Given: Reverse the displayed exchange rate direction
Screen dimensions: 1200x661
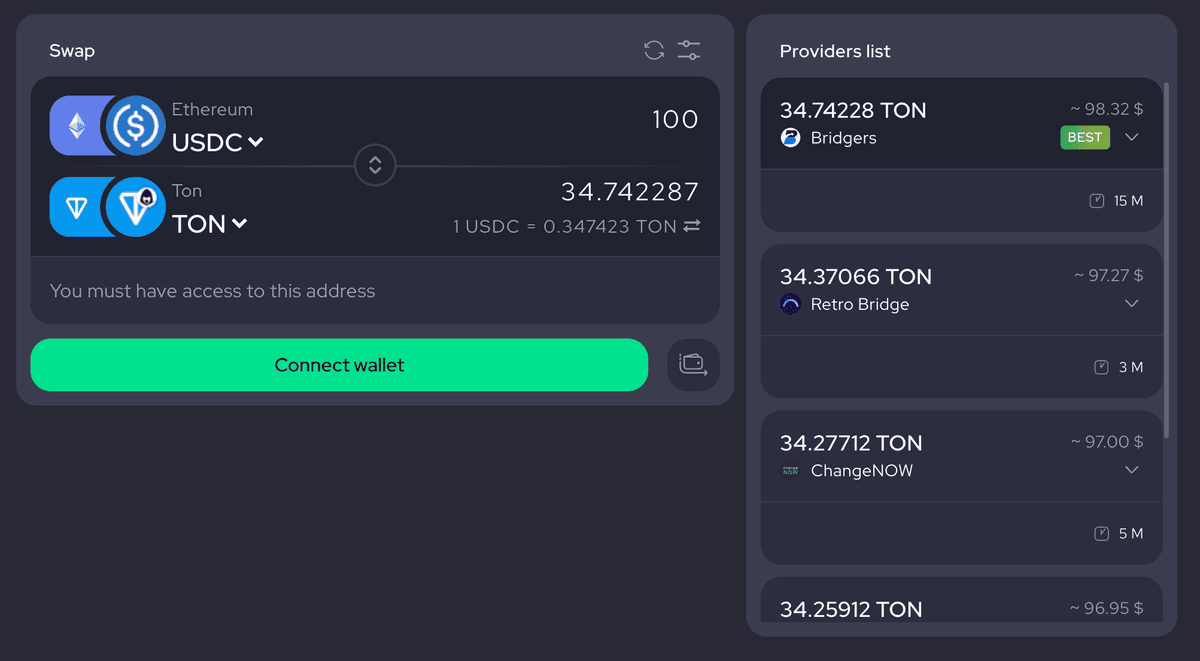Looking at the screenshot, I should pos(693,226).
